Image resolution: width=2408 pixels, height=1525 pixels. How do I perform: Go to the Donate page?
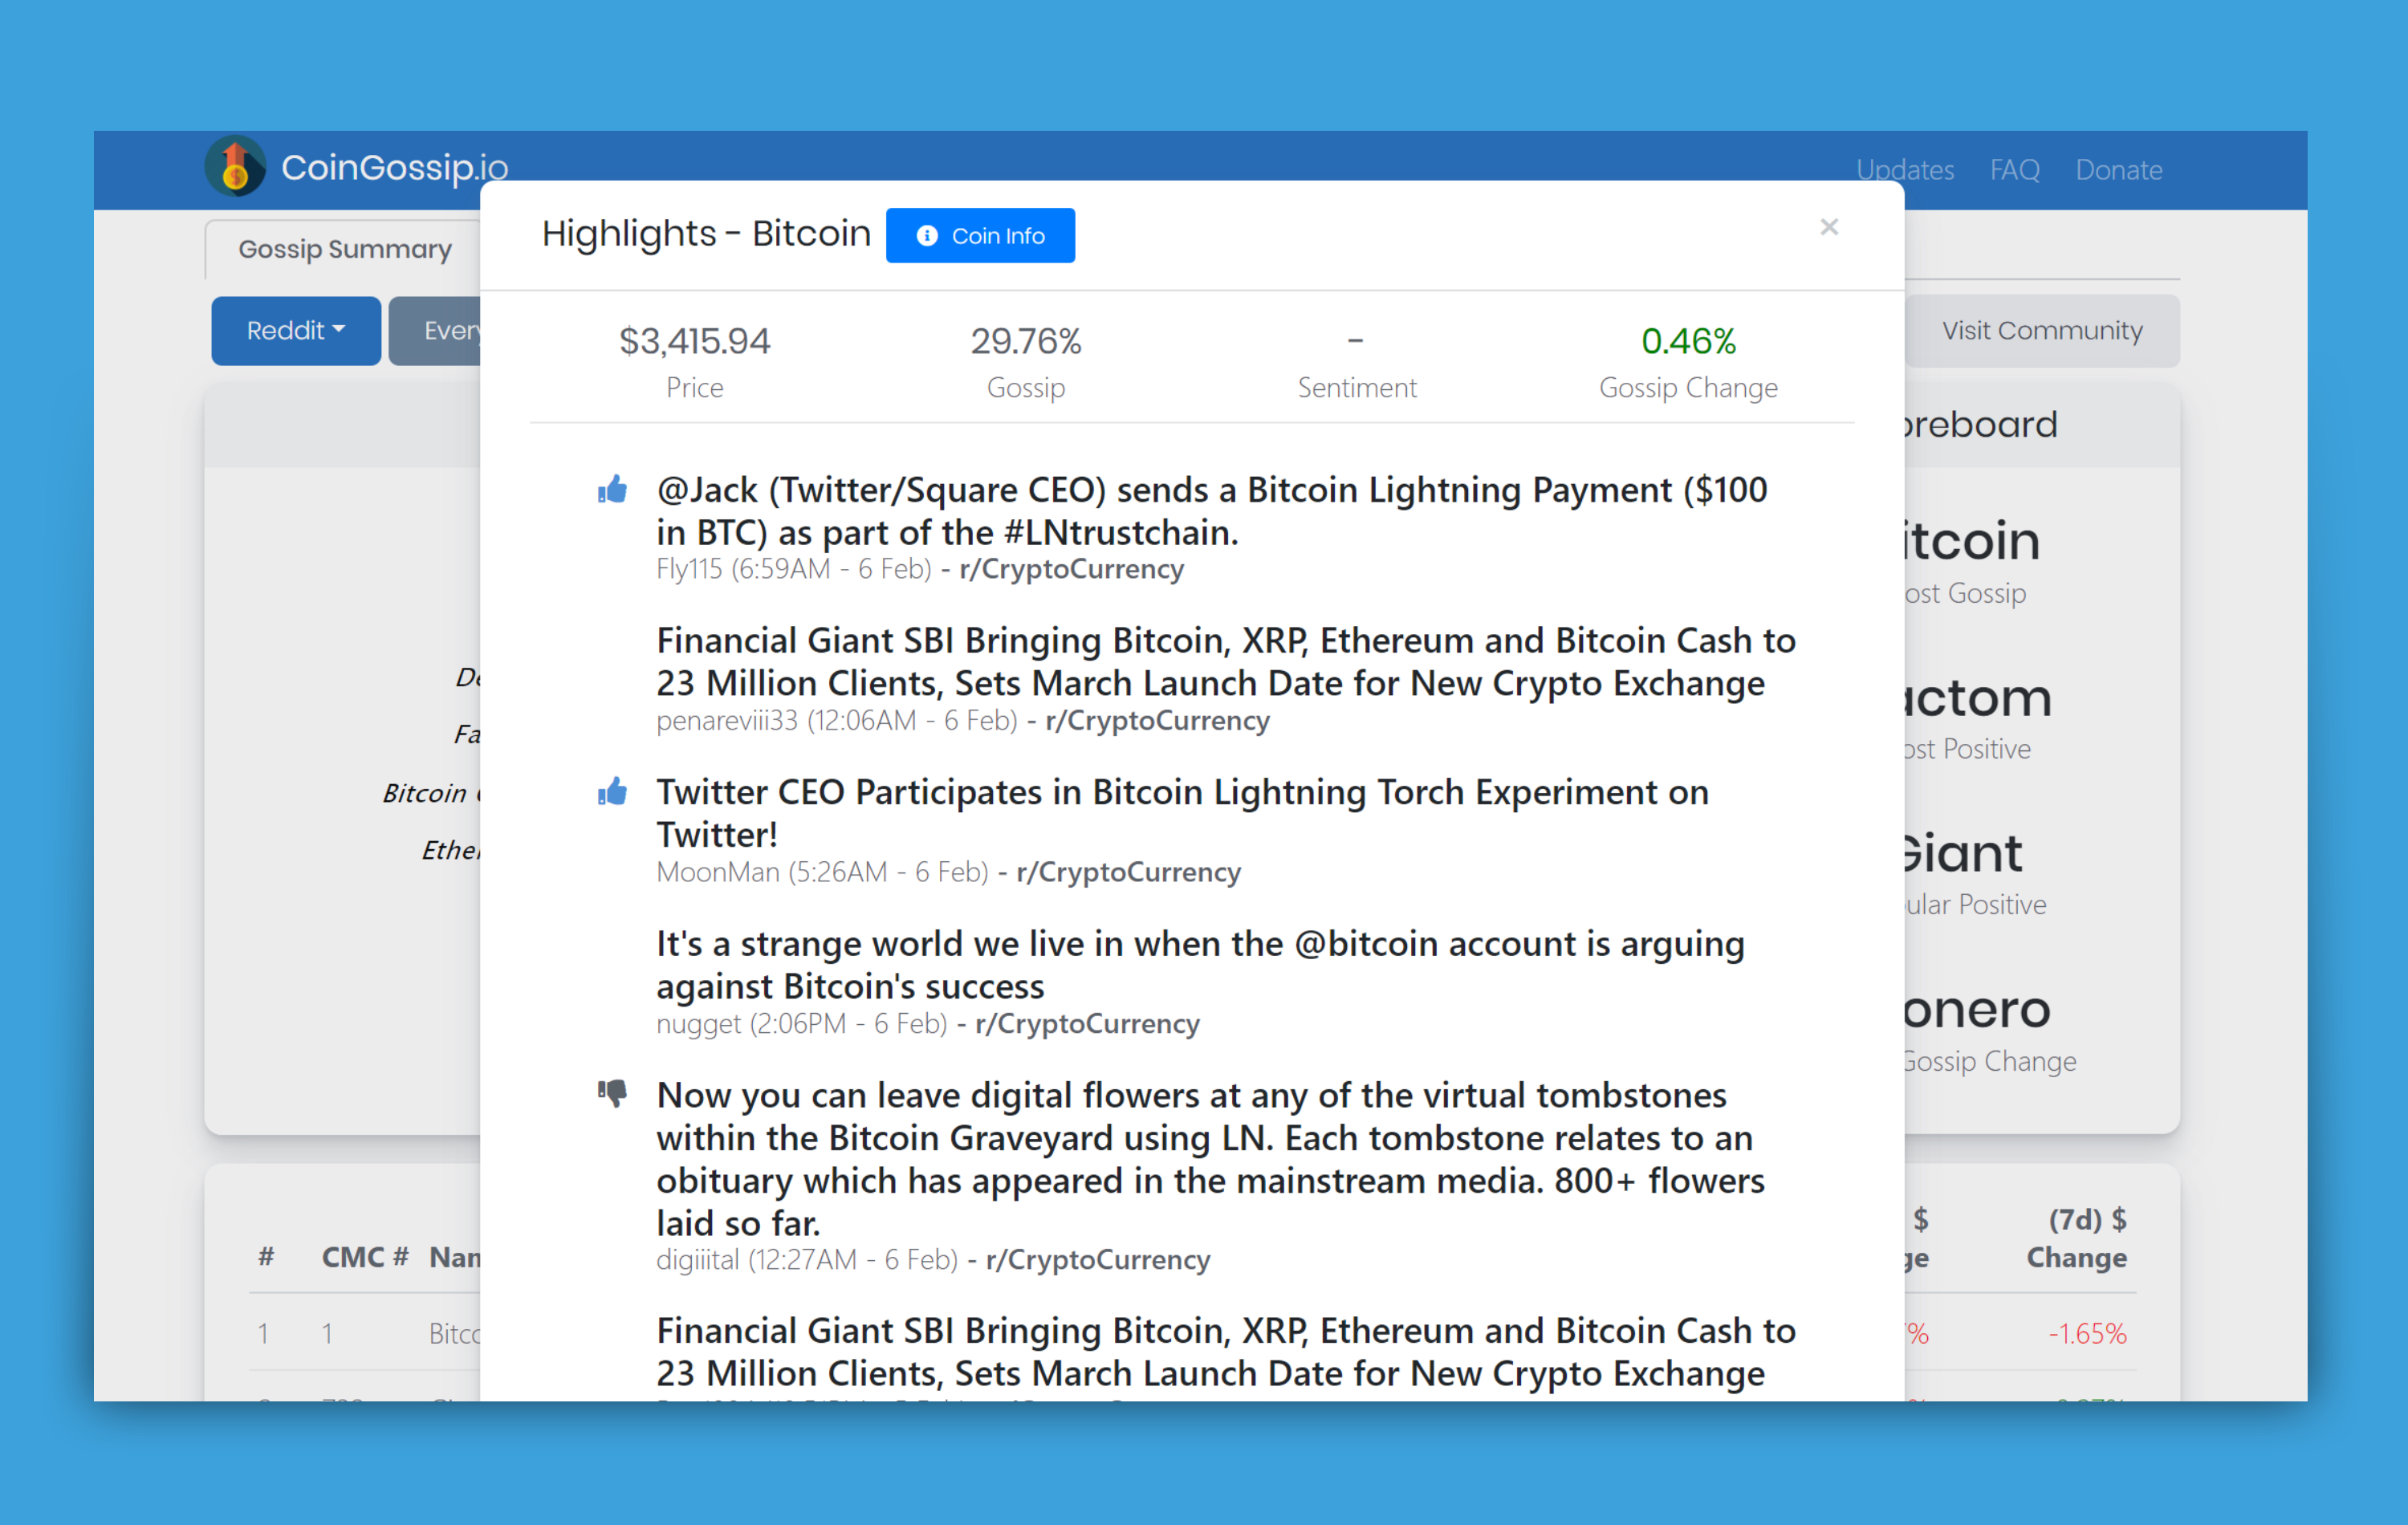2118,169
